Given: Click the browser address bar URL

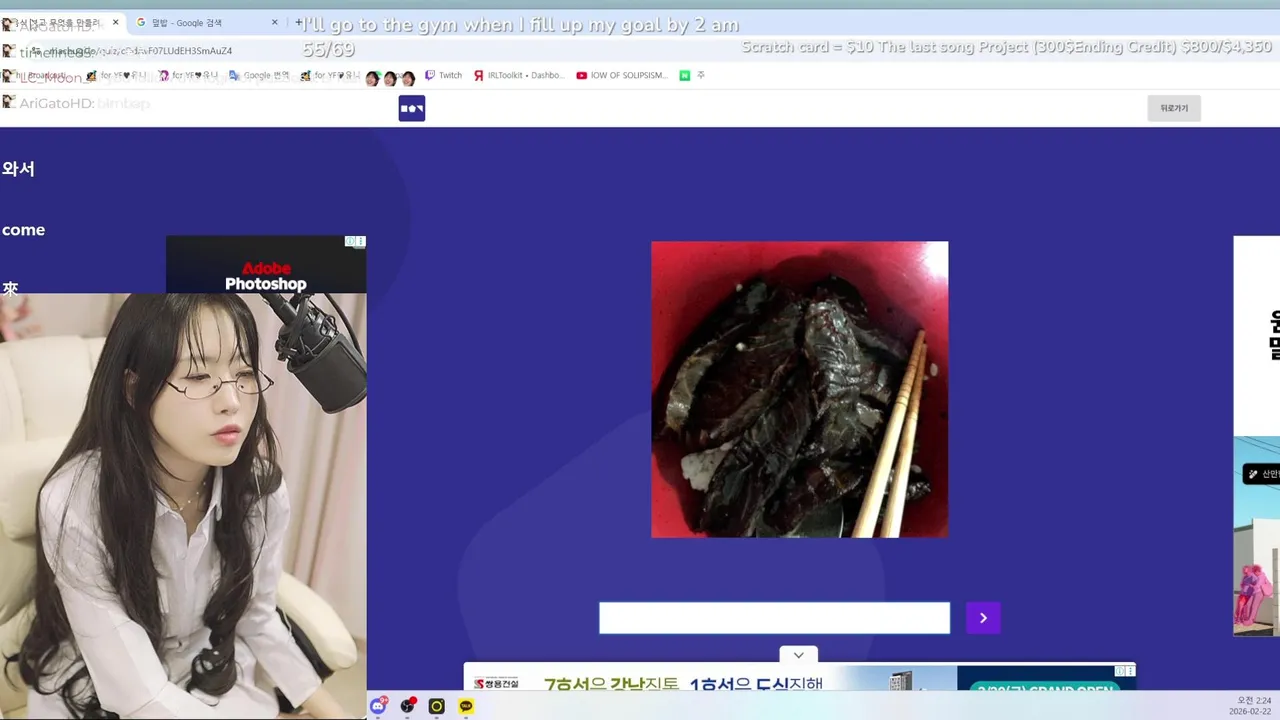Looking at the screenshot, I should [140, 51].
